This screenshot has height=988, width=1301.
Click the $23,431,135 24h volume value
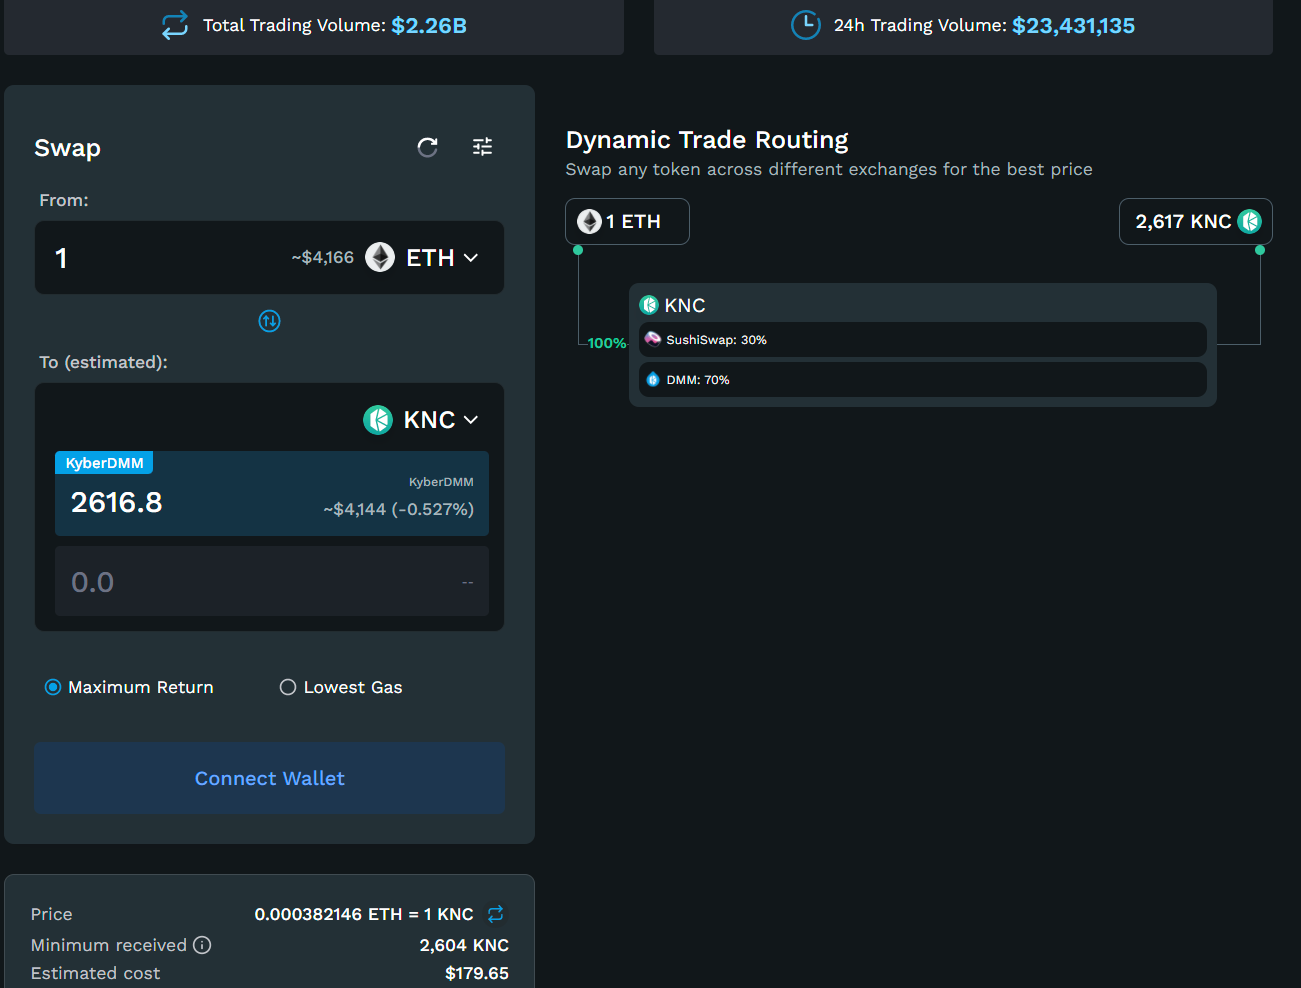point(1073,25)
